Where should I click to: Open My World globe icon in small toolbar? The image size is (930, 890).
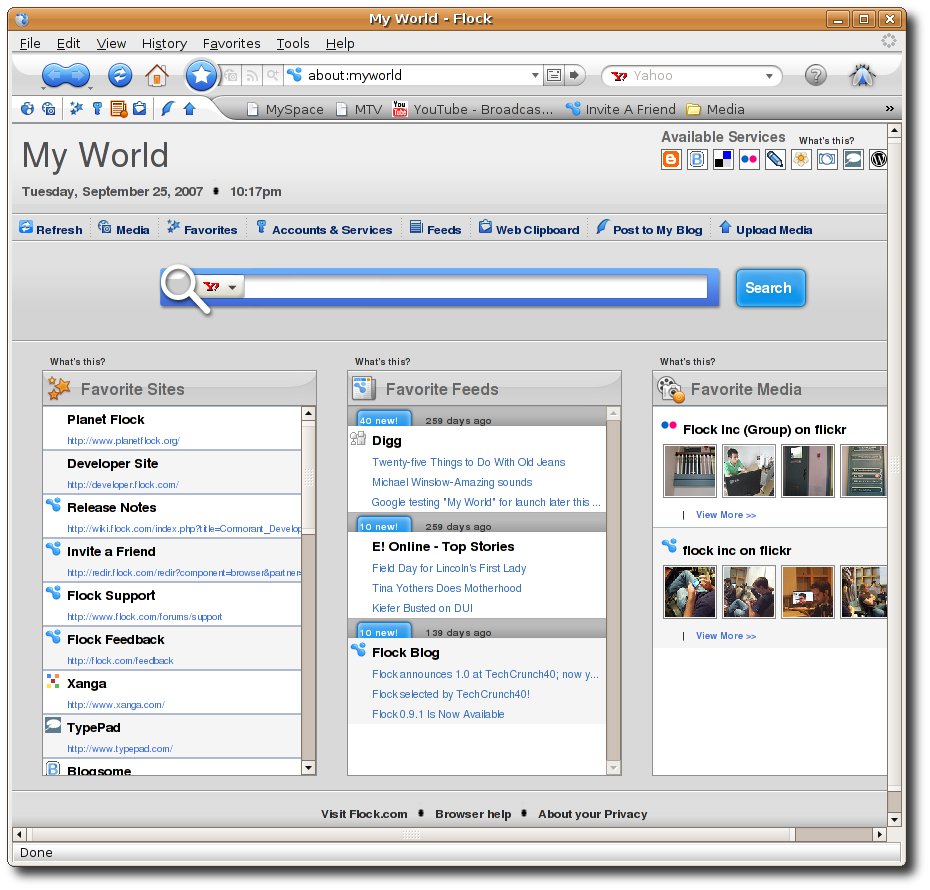pos(27,109)
